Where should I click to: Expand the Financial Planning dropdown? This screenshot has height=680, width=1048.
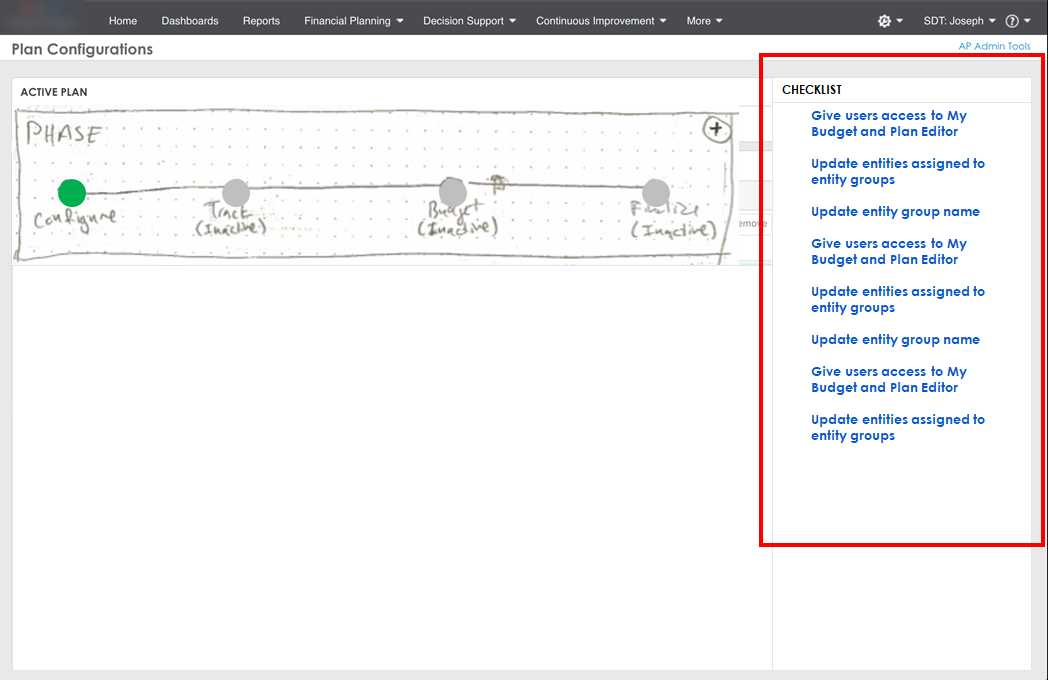(x=354, y=21)
